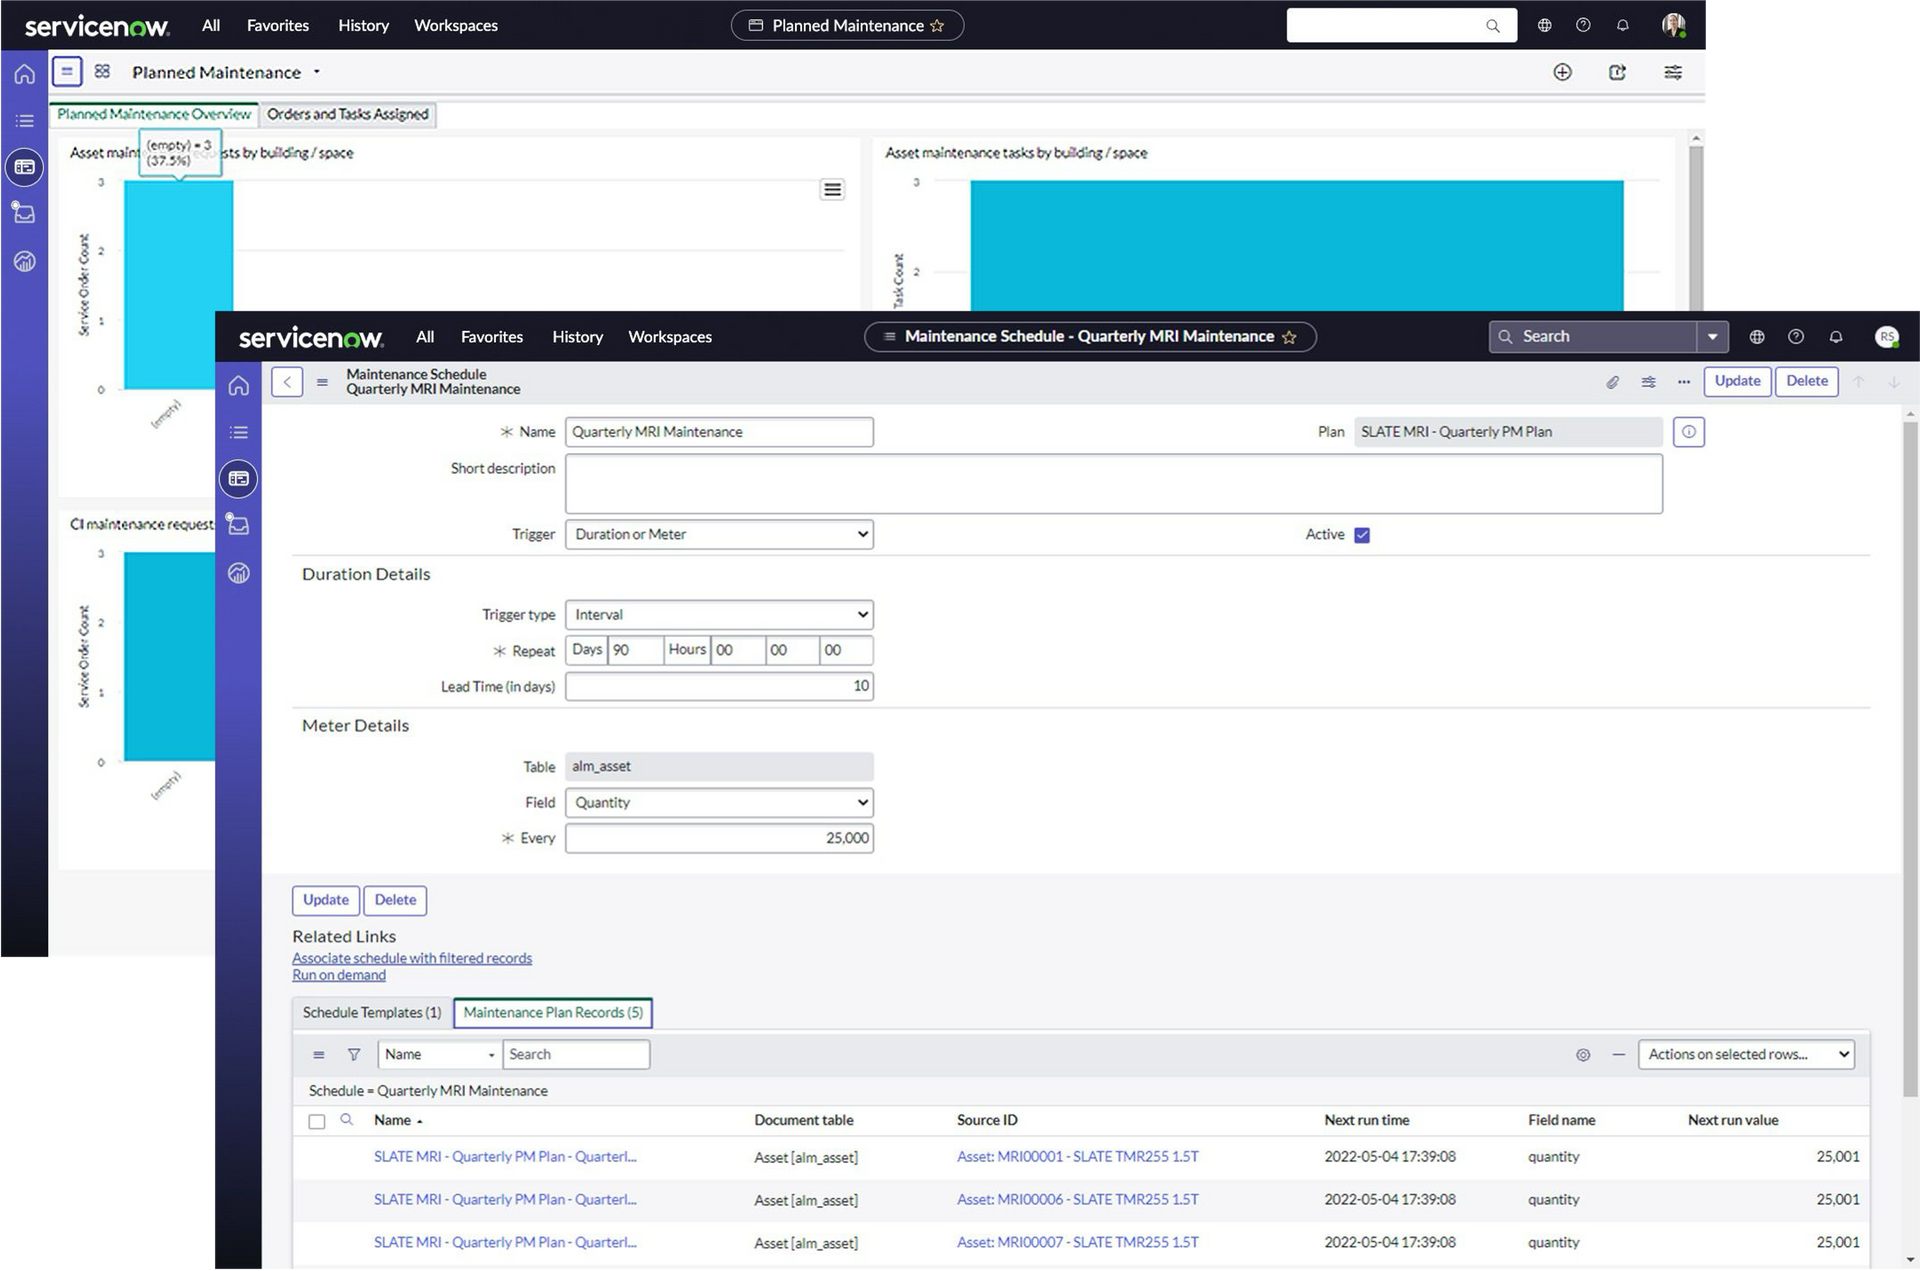Image resolution: width=1920 pixels, height=1271 pixels.
Task: Click the Update button
Action: coord(1737,381)
